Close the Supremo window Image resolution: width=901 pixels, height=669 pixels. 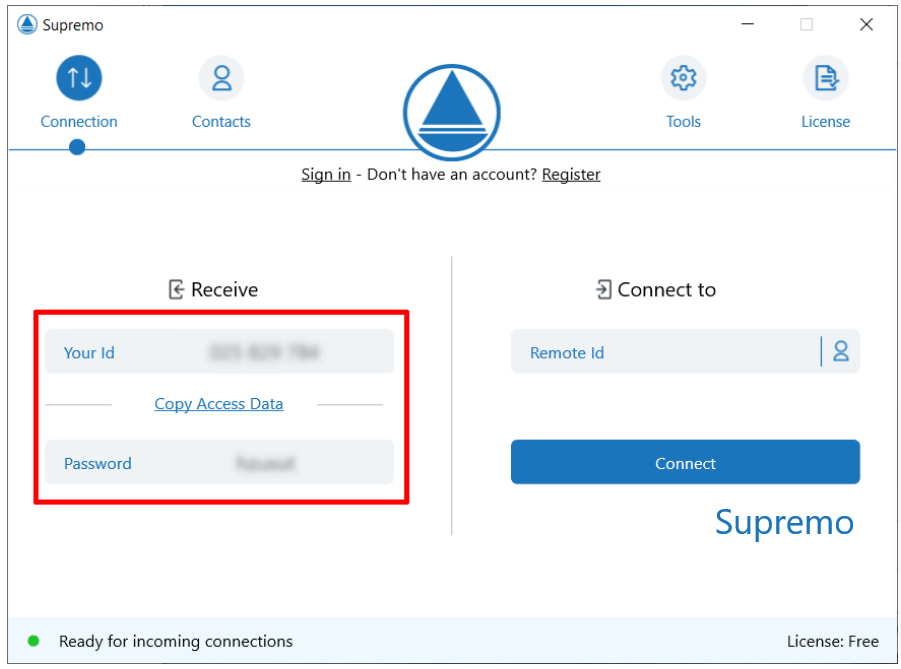(x=867, y=24)
